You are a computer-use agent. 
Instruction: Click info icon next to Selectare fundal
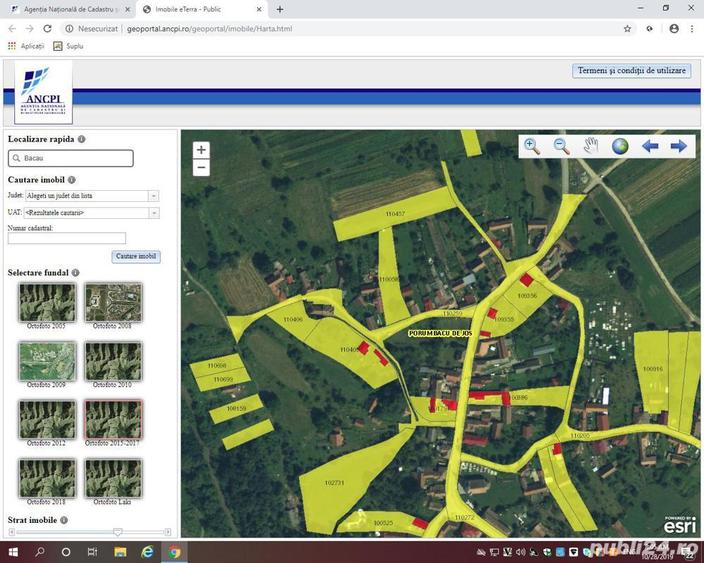(75, 273)
